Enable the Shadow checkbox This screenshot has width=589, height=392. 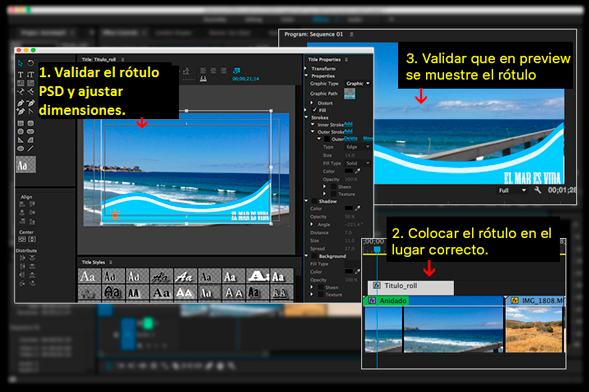[314, 201]
